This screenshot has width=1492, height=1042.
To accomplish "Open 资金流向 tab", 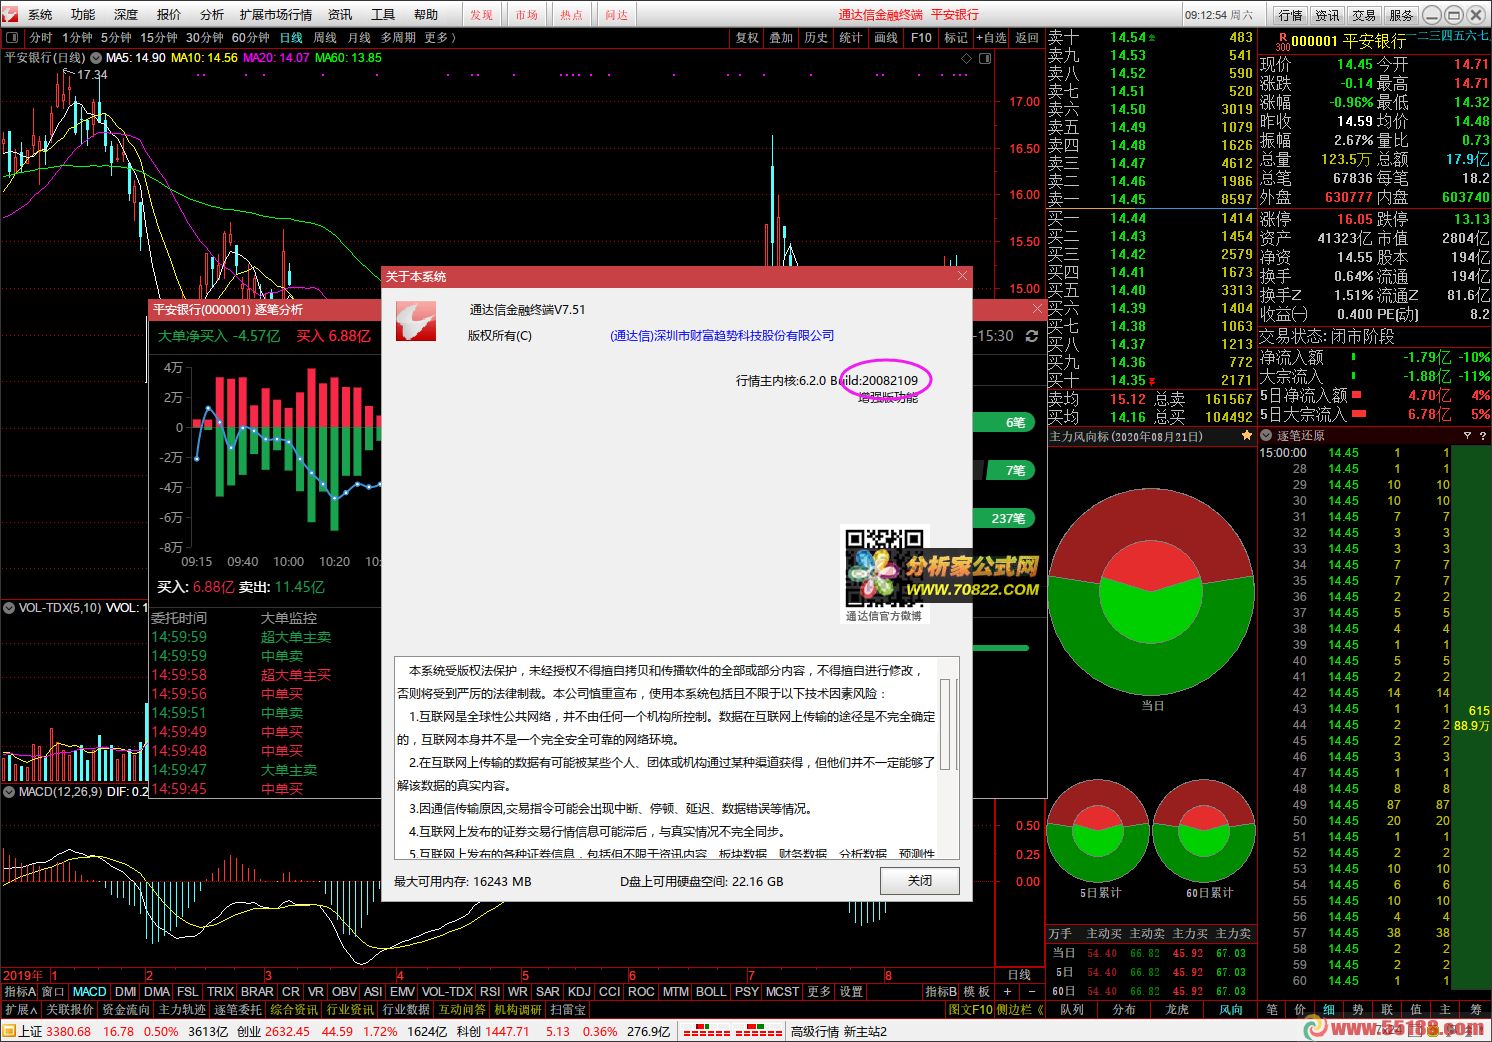I will click(126, 1010).
